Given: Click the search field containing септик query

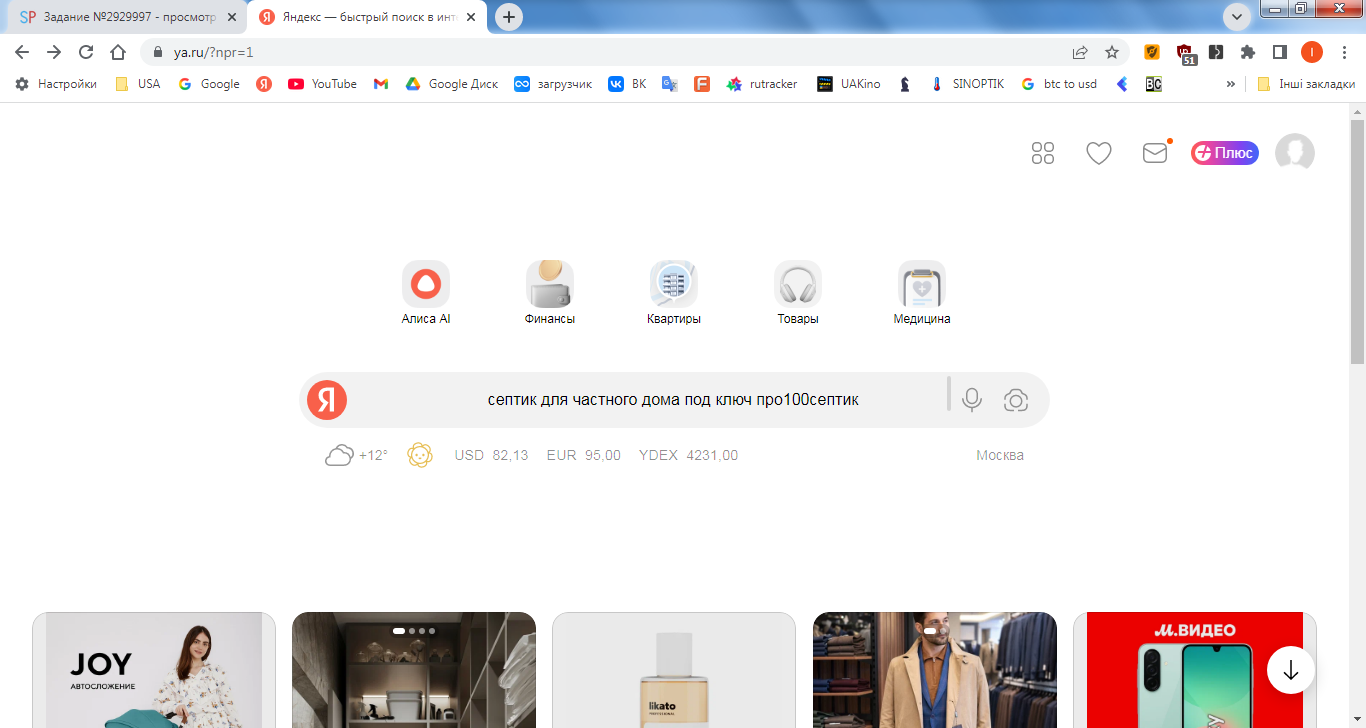Looking at the screenshot, I should click(673, 400).
